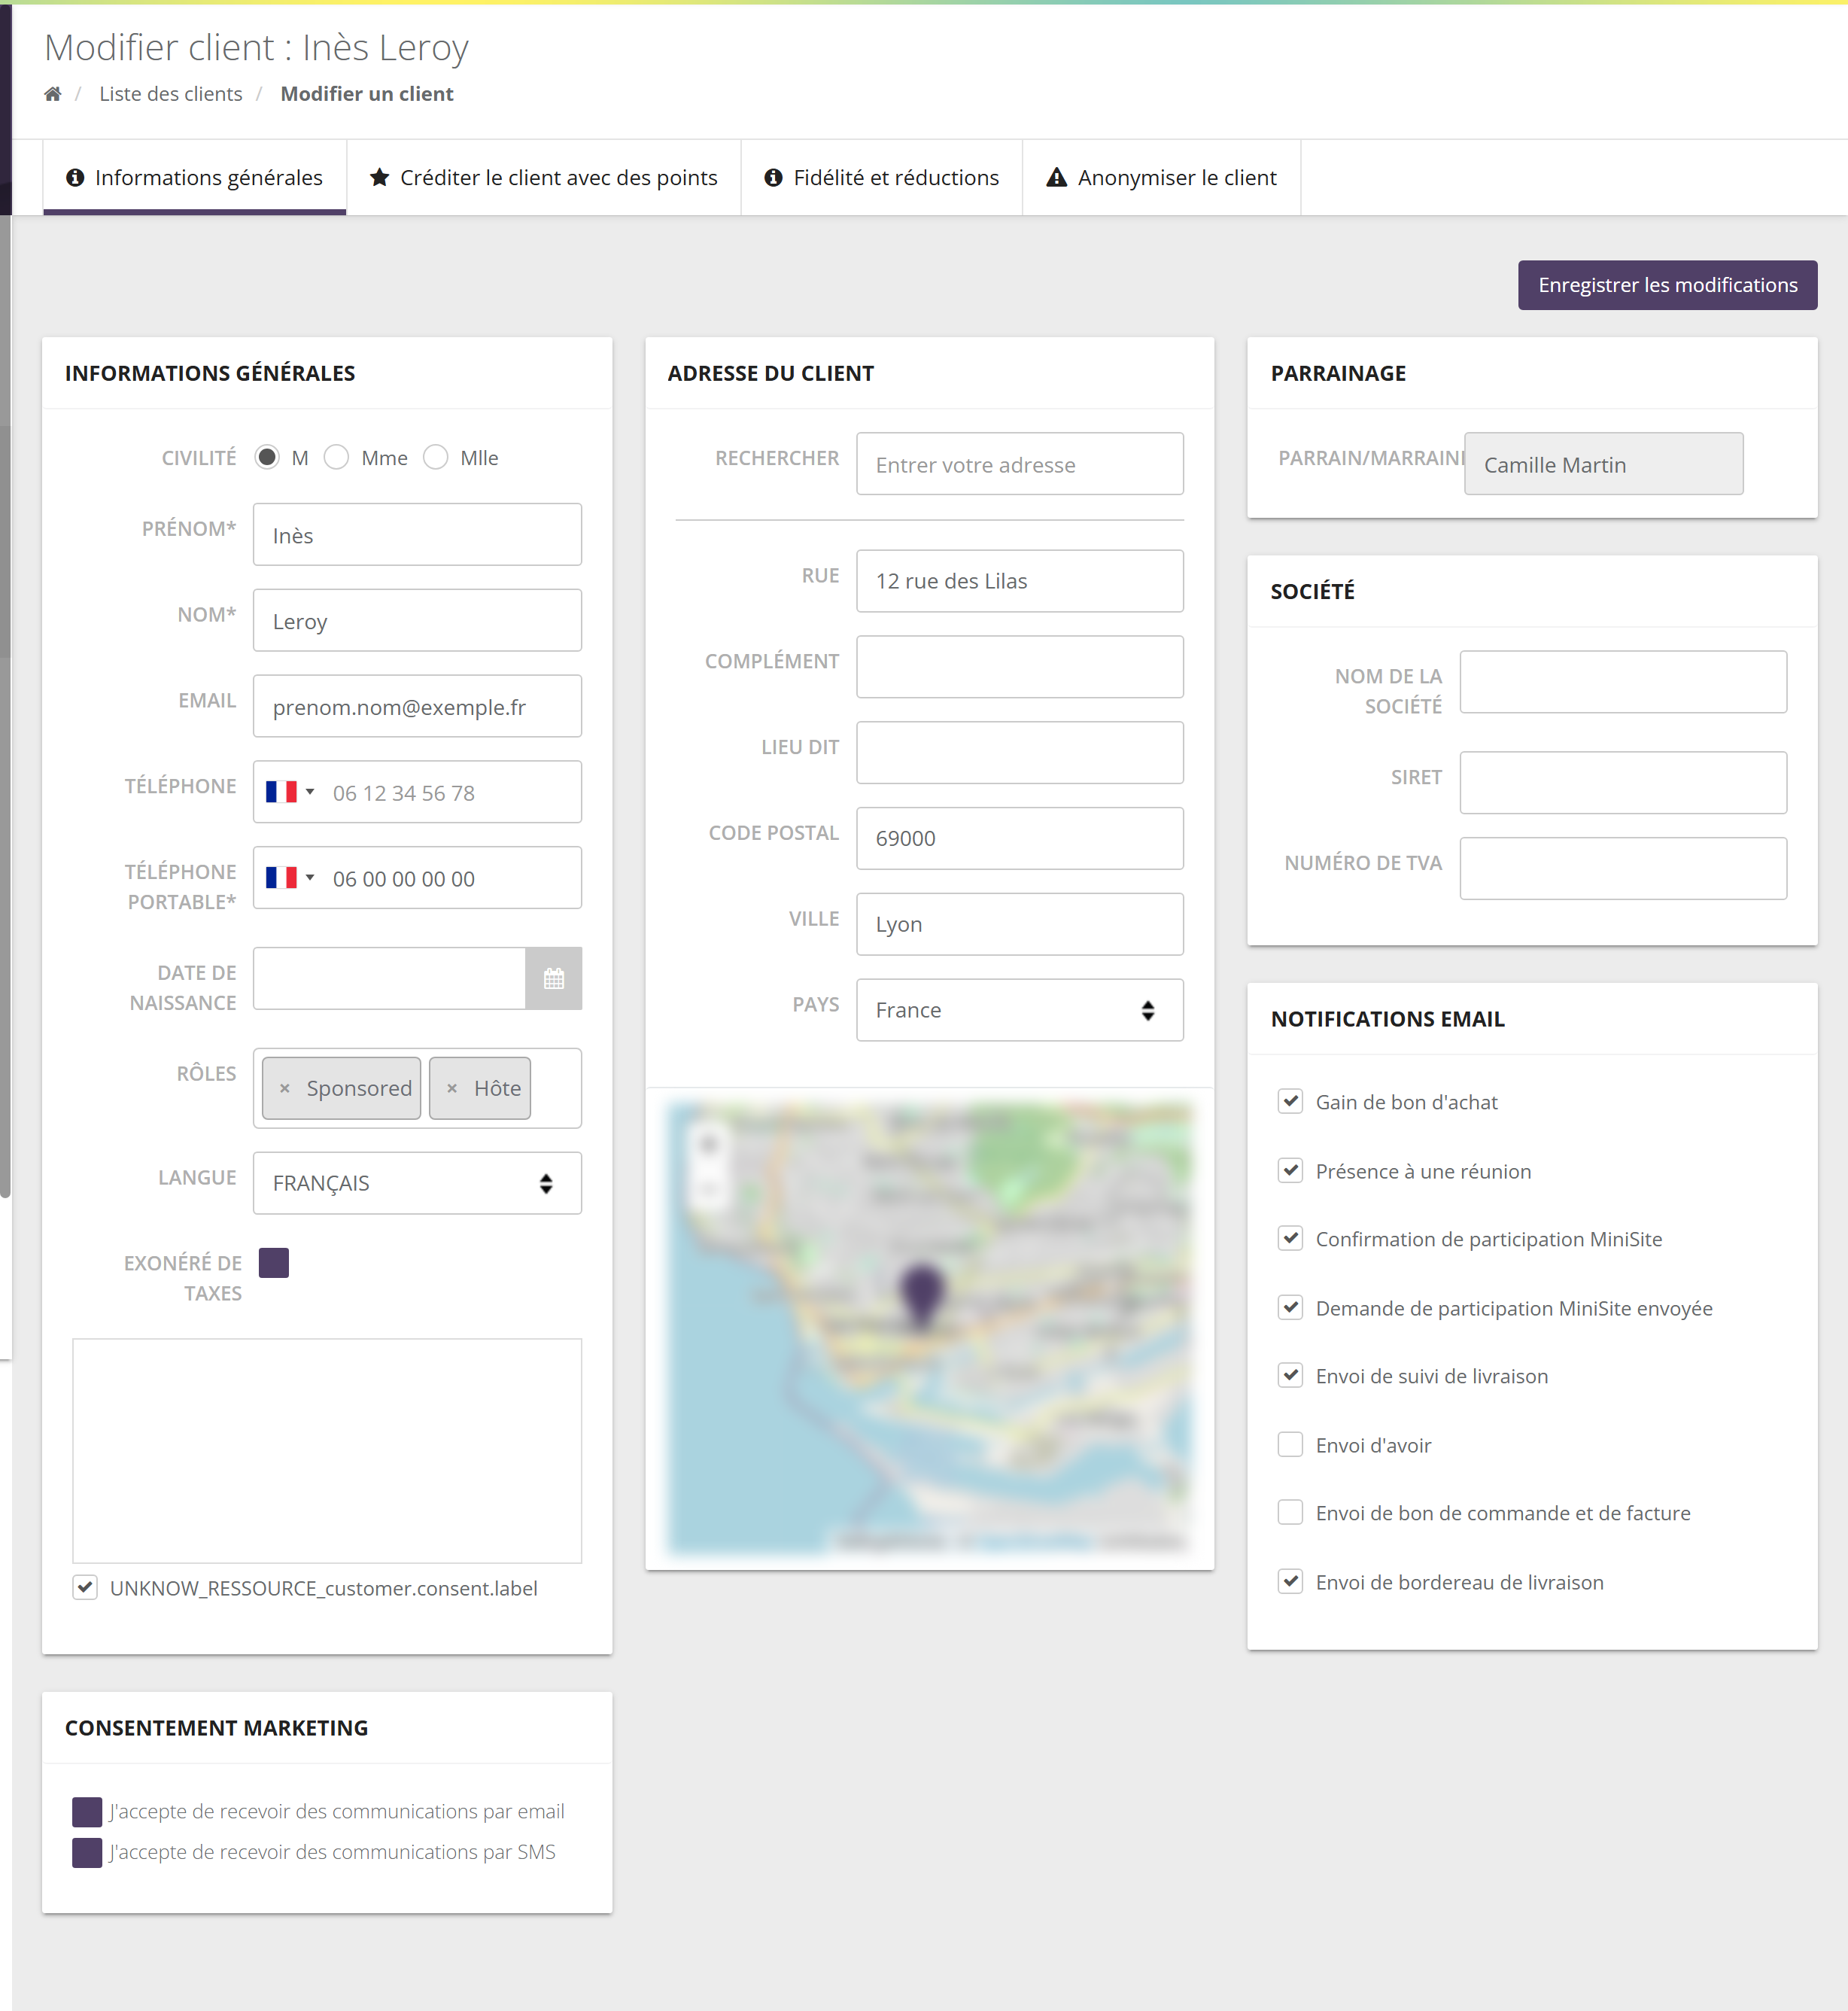Uncheck Présence à une réunion notification
The height and width of the screenshot is (2011, 1848).
point(1290,1170)
